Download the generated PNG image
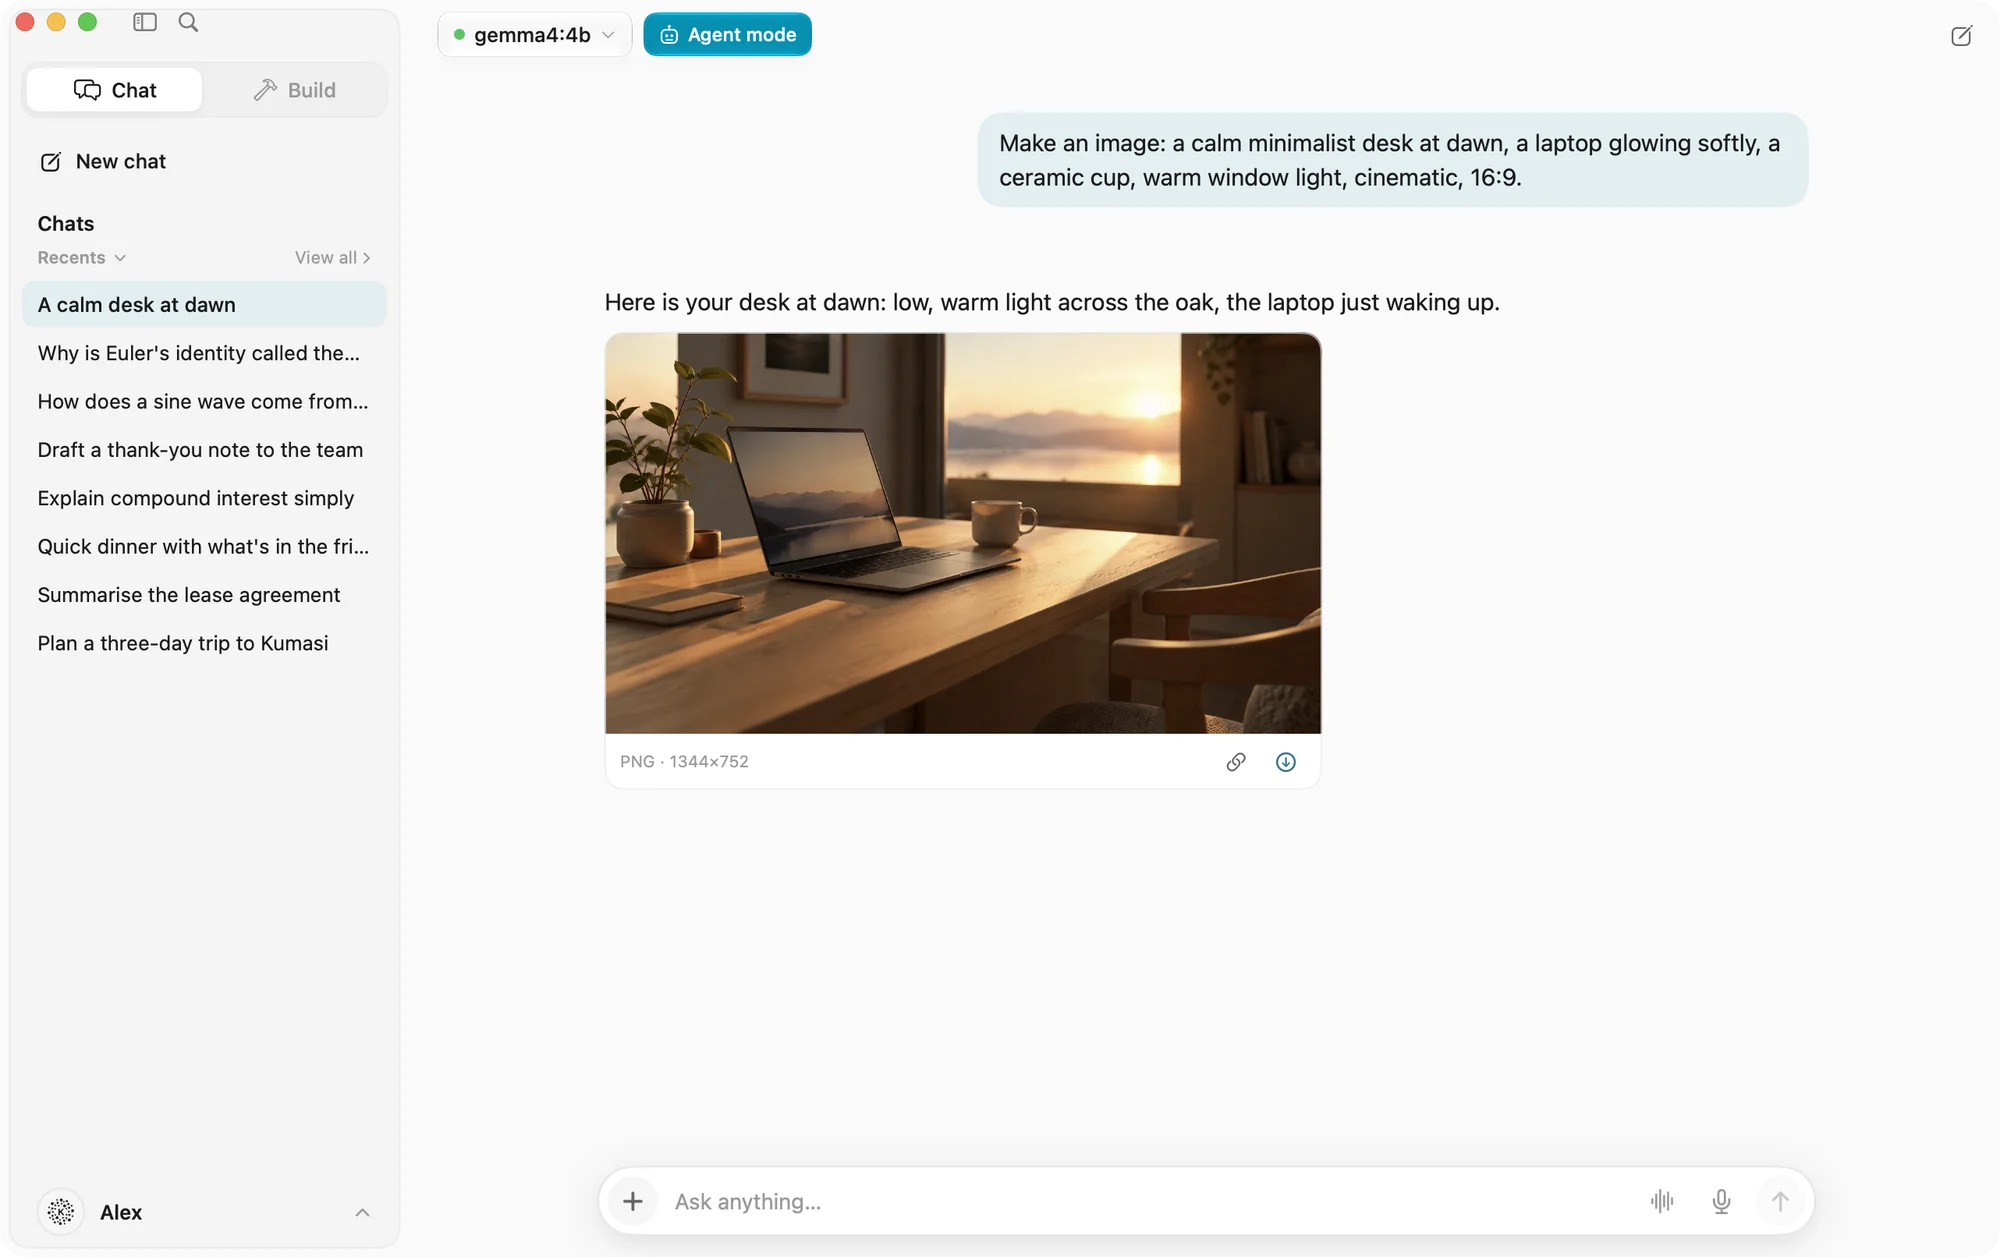The width and height of the screenshot is (2000, 1257). click(x=1286, y=762)
